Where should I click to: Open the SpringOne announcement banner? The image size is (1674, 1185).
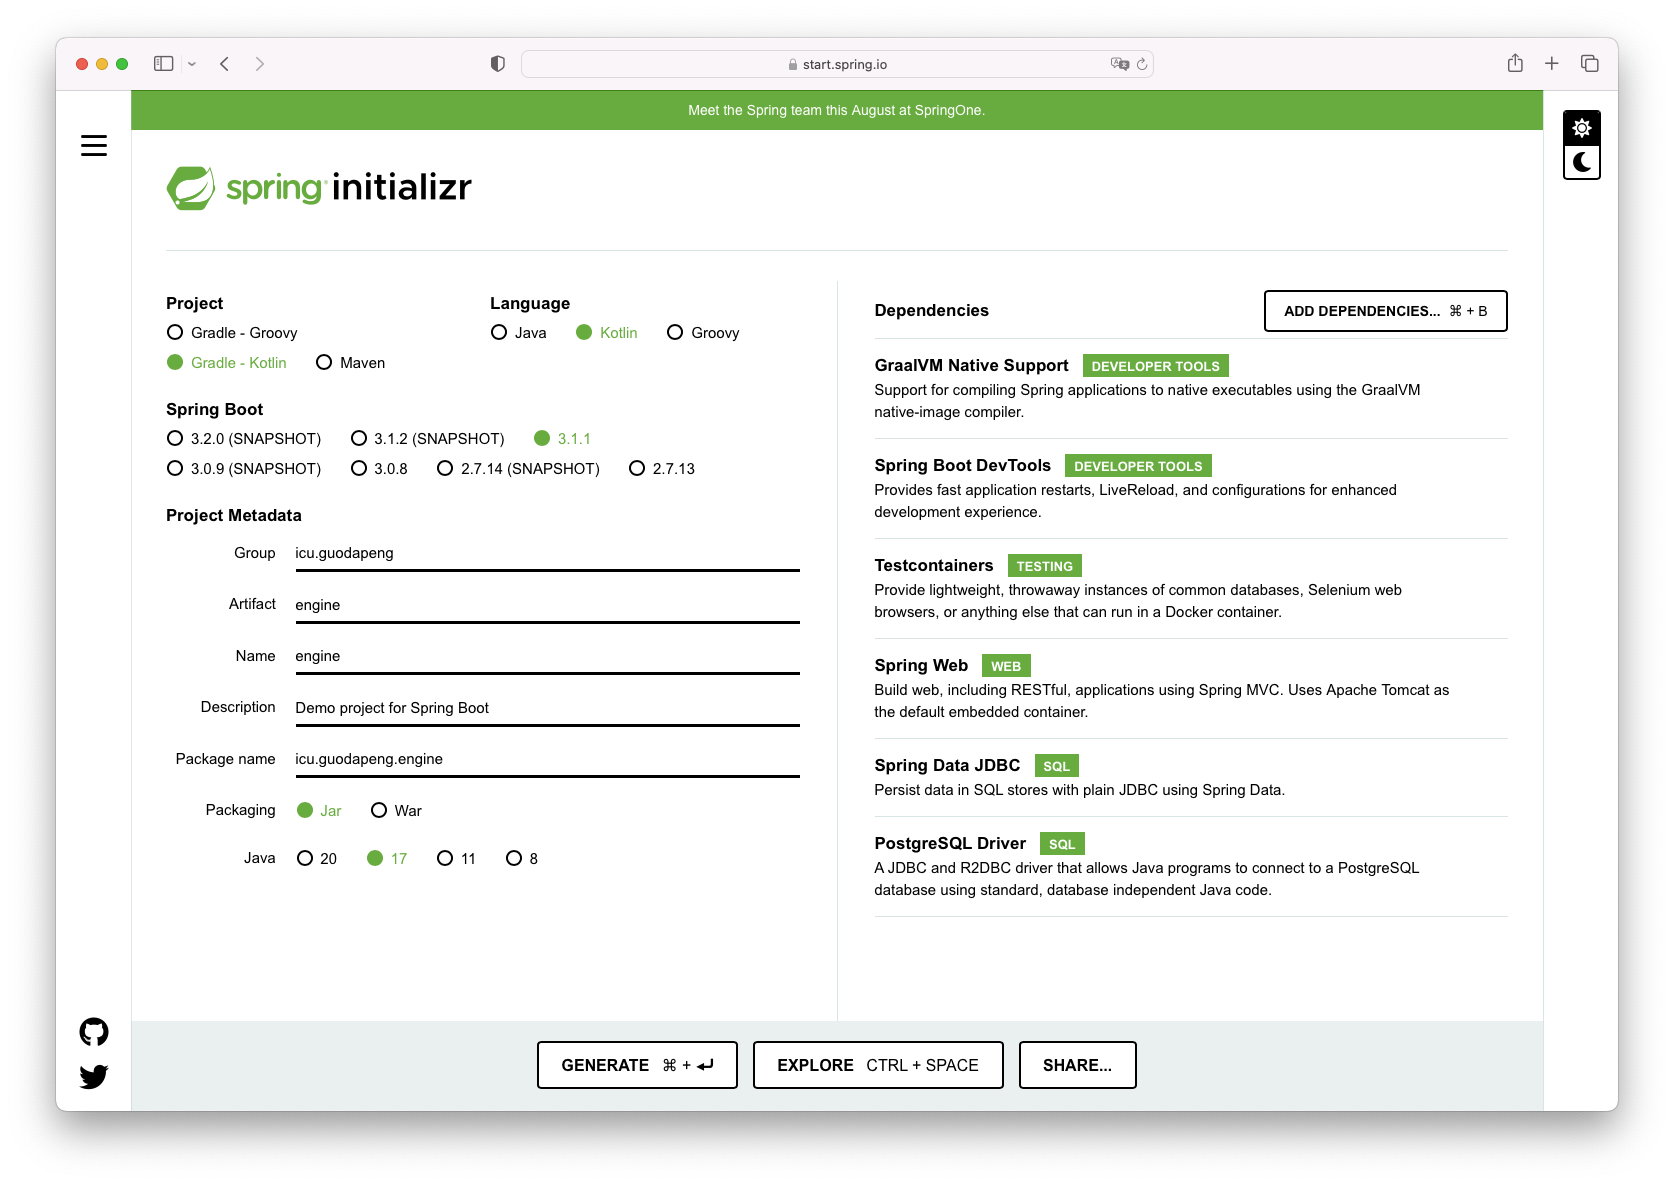tap(836, 110)
